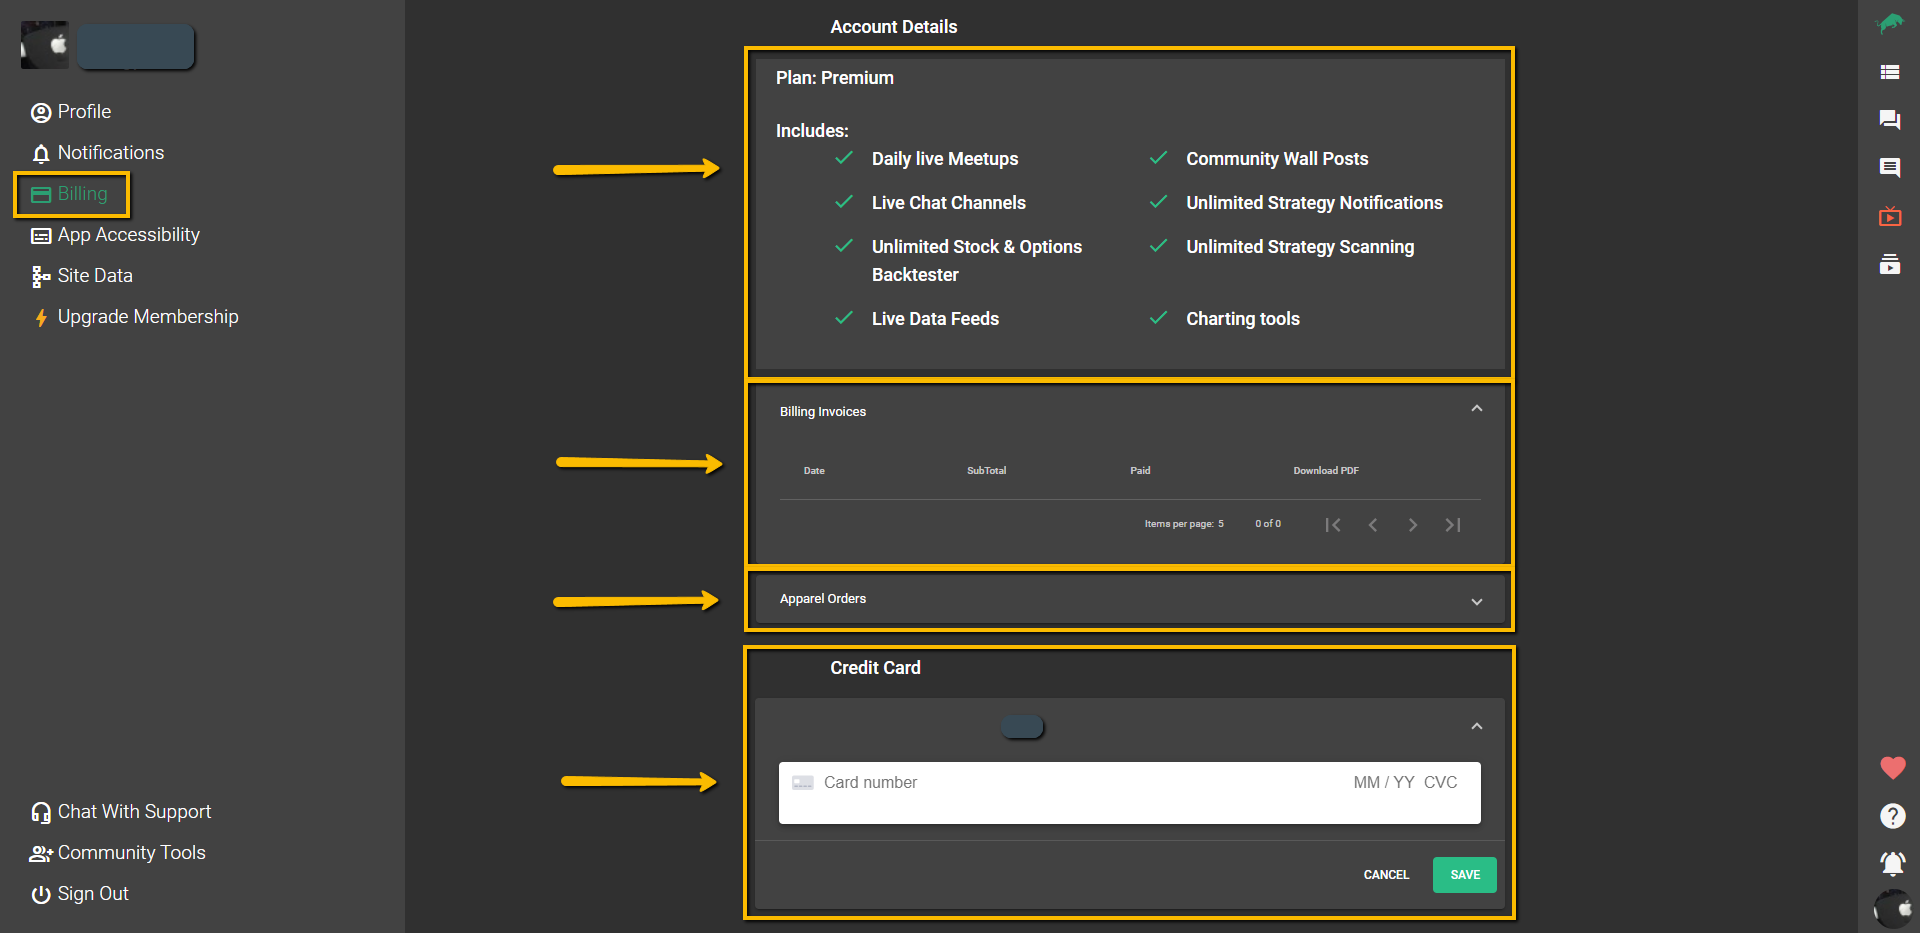Open the chat bubbles forum icon
The image size is (1920, 933).
coord(1890,120)
